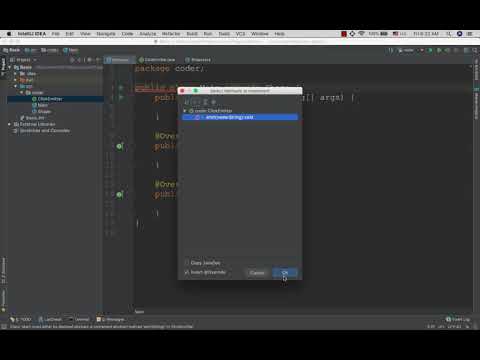Screen dimensions: 480x360
Task: Open the Navigate menu
Action: click(x=106, y=34)
